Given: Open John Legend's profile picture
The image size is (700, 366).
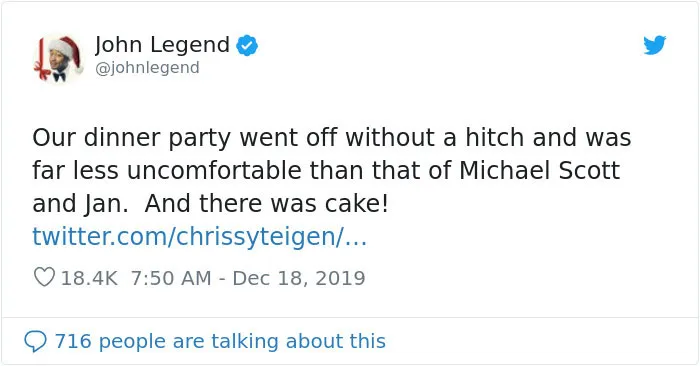Looking at the screenshot, I should click(x=58, y=58).
